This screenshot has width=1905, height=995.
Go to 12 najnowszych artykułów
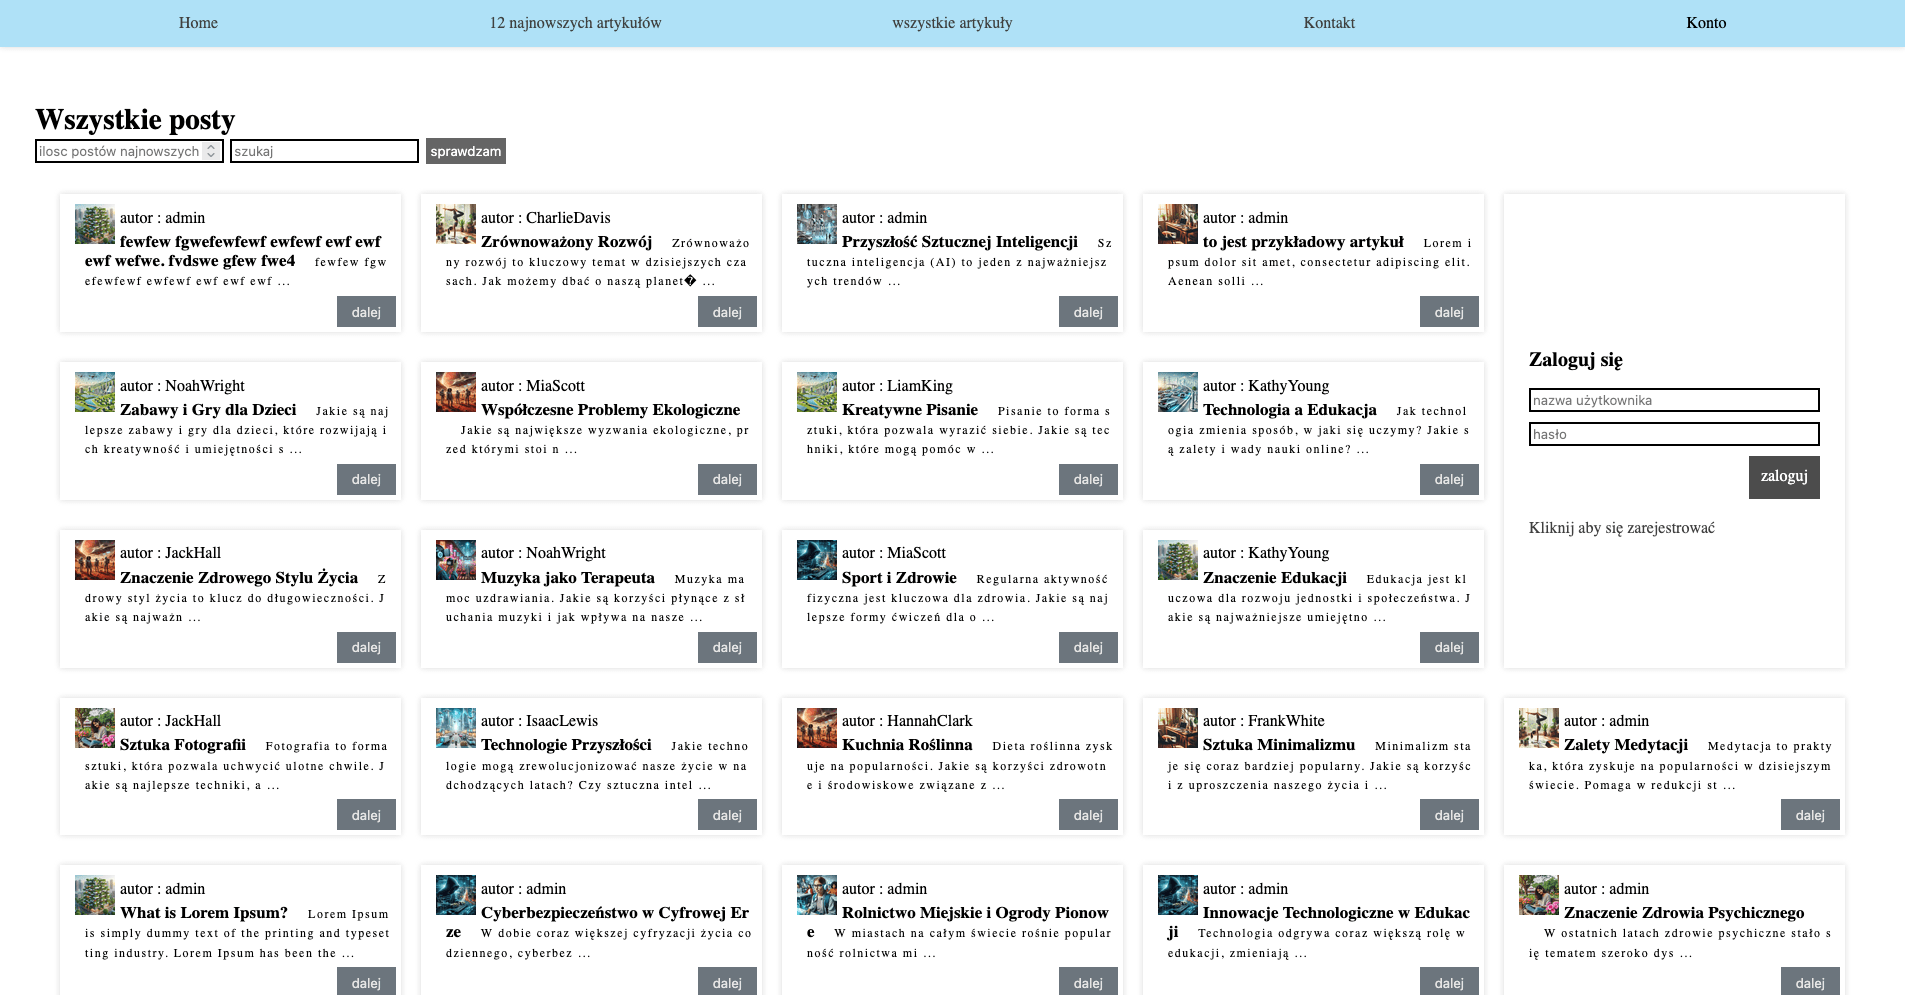coord(575,23)
